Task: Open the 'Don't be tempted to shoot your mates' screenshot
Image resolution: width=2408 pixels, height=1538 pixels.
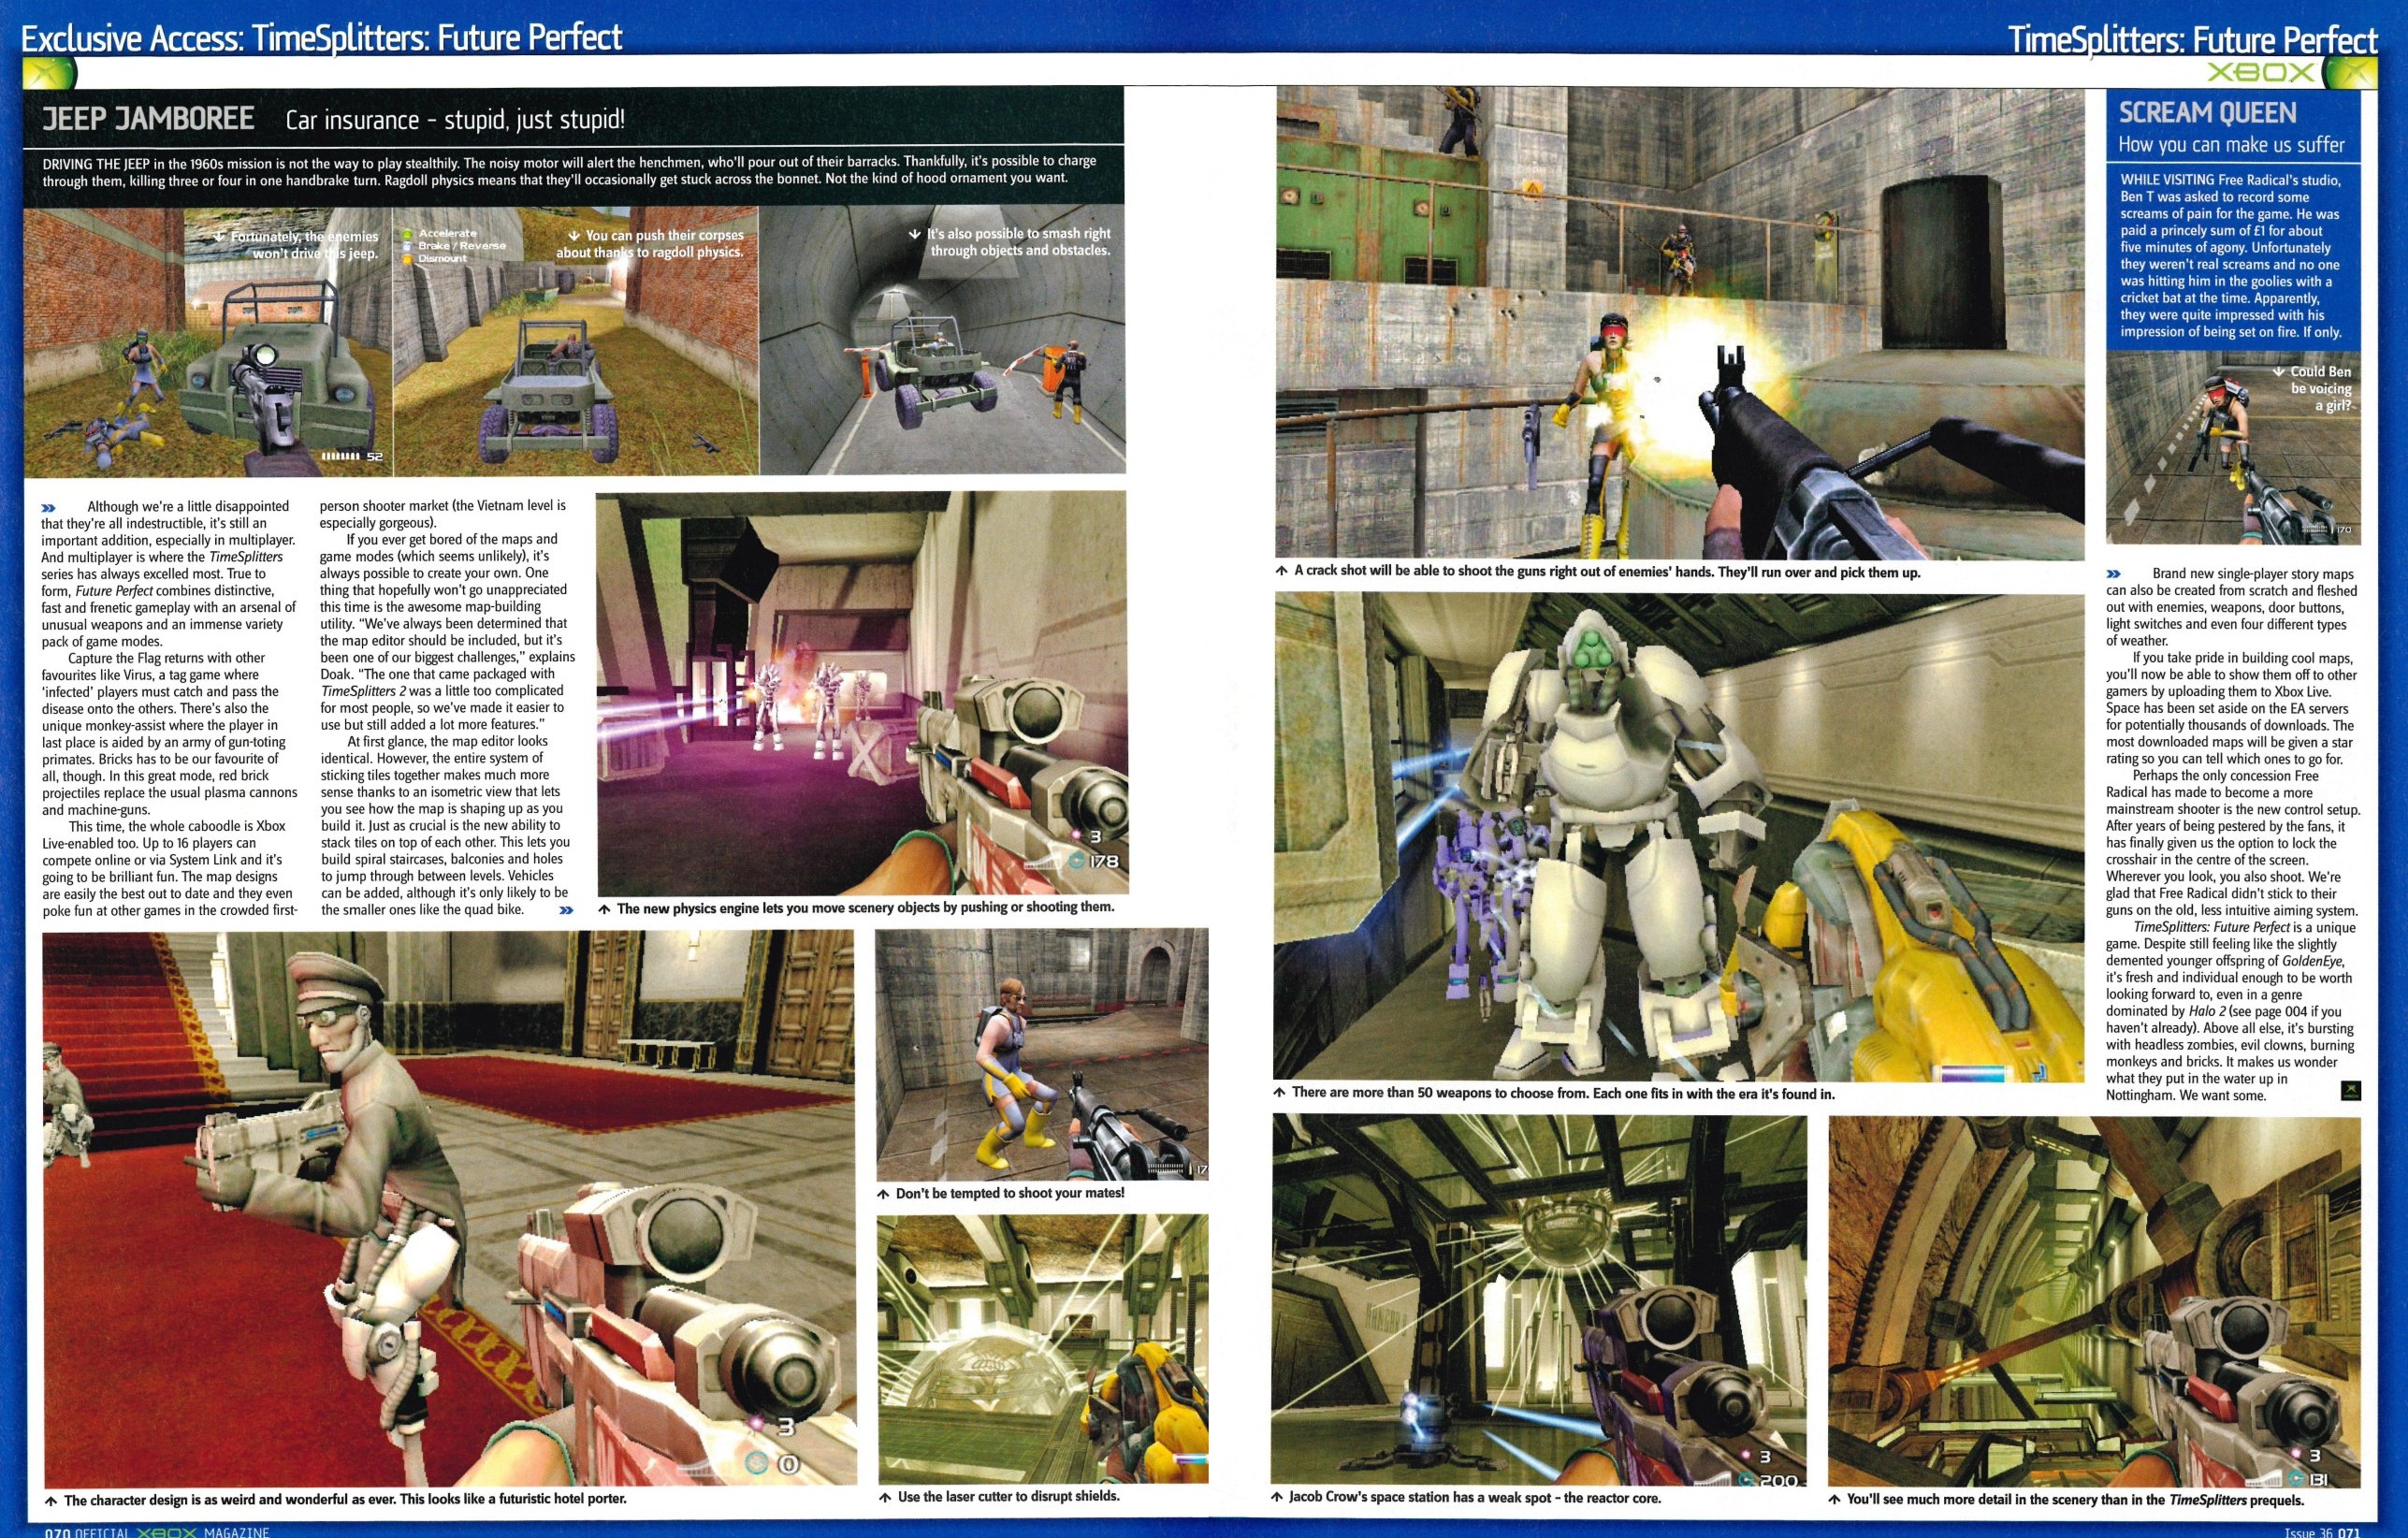Action: (1042, 1055)
